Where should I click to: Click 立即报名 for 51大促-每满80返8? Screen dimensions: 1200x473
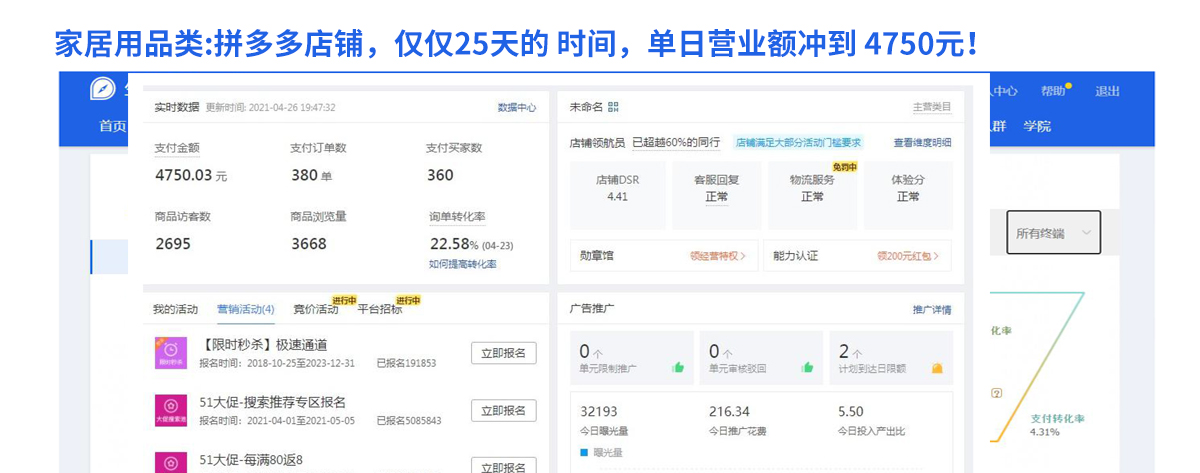tap(503, 465)
